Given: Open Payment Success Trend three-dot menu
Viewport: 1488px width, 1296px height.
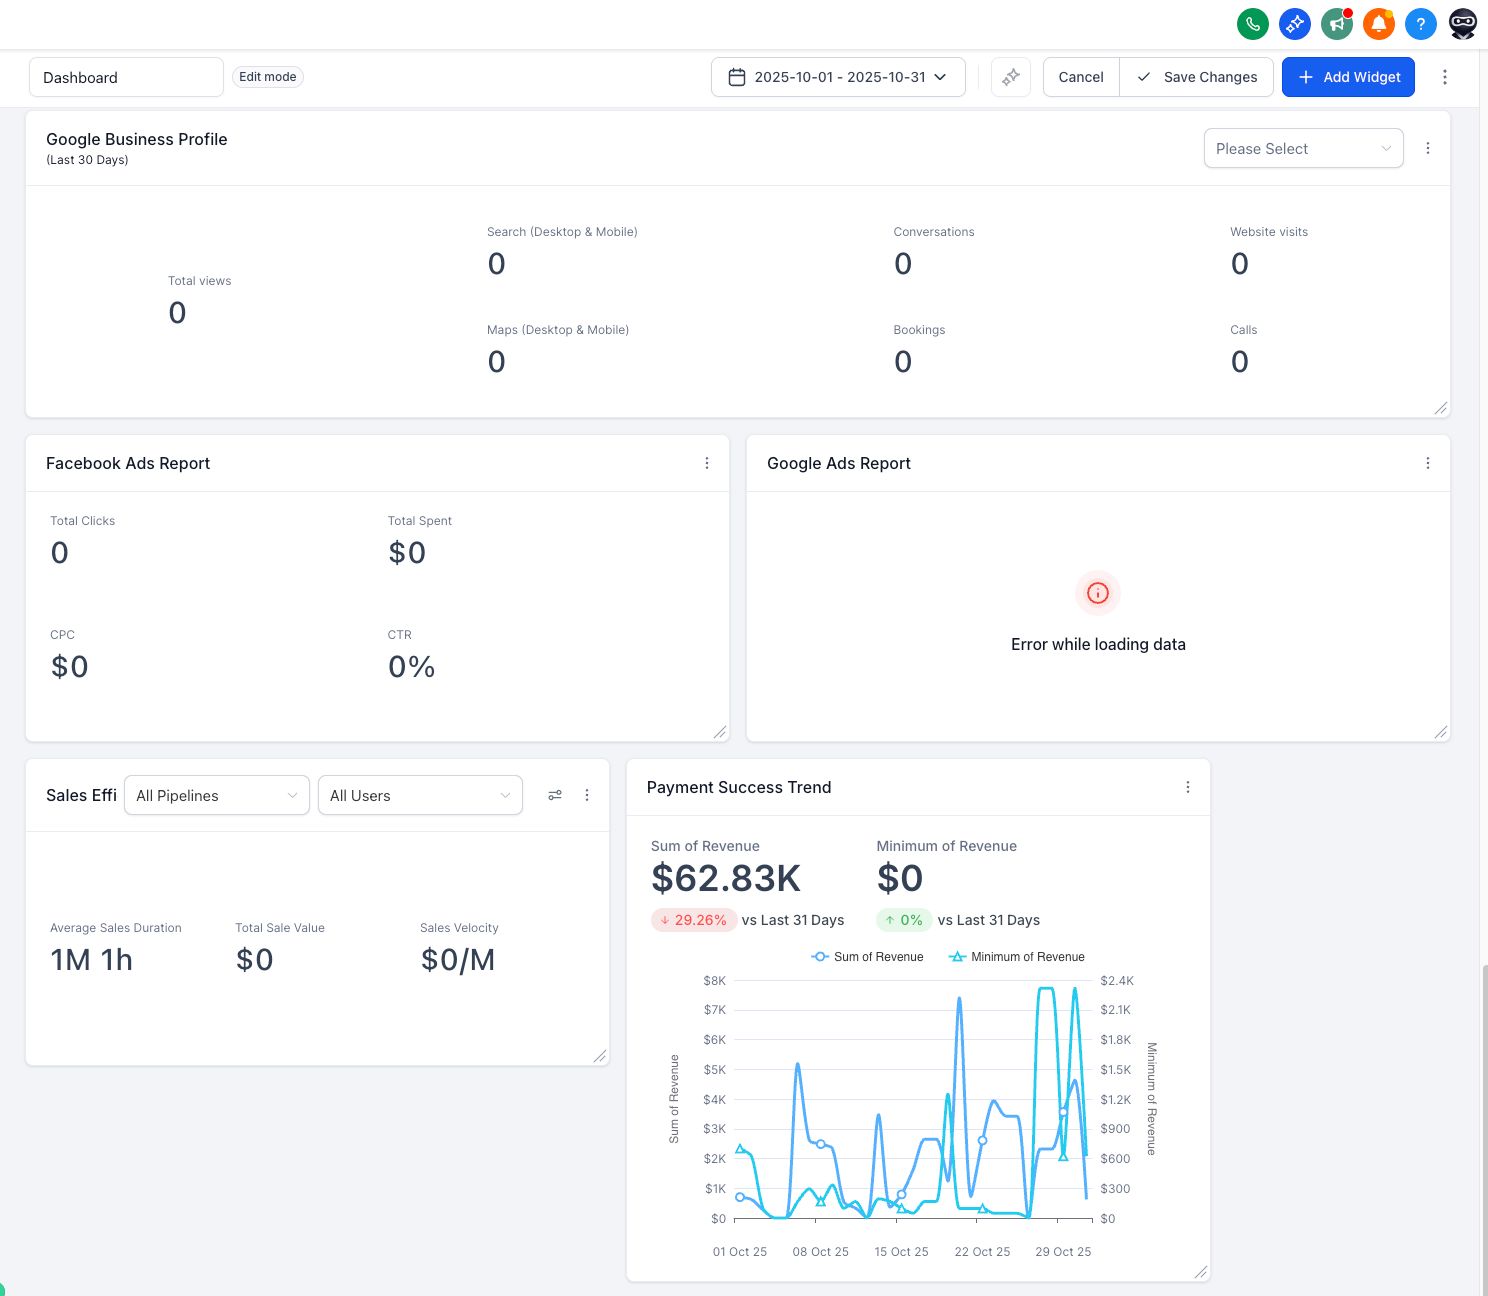Looking at the screenshot, I should (1187, 787).
